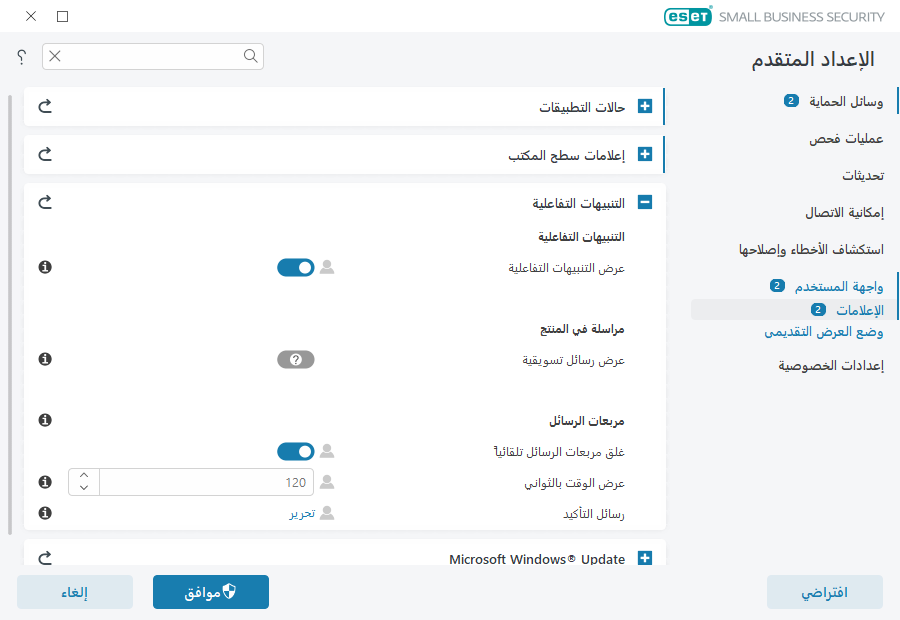Click user icon beside غلق مربعات الرسائل toggle
This screenshot has height=620, width=900.
327,451
